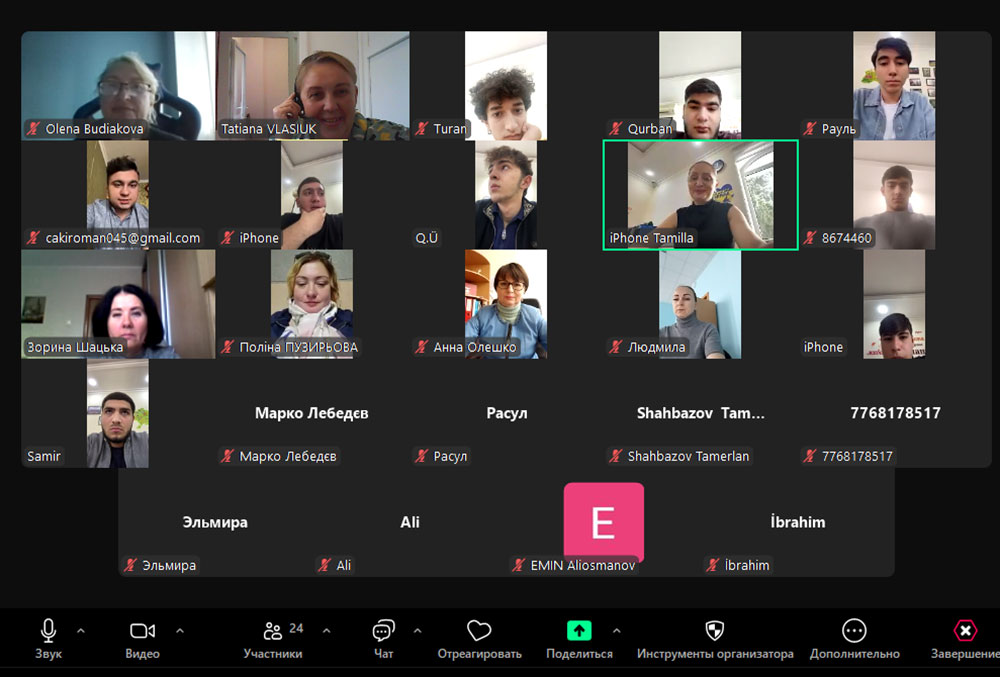Open Отреагировать reactions heart icon

click(479, 630)
